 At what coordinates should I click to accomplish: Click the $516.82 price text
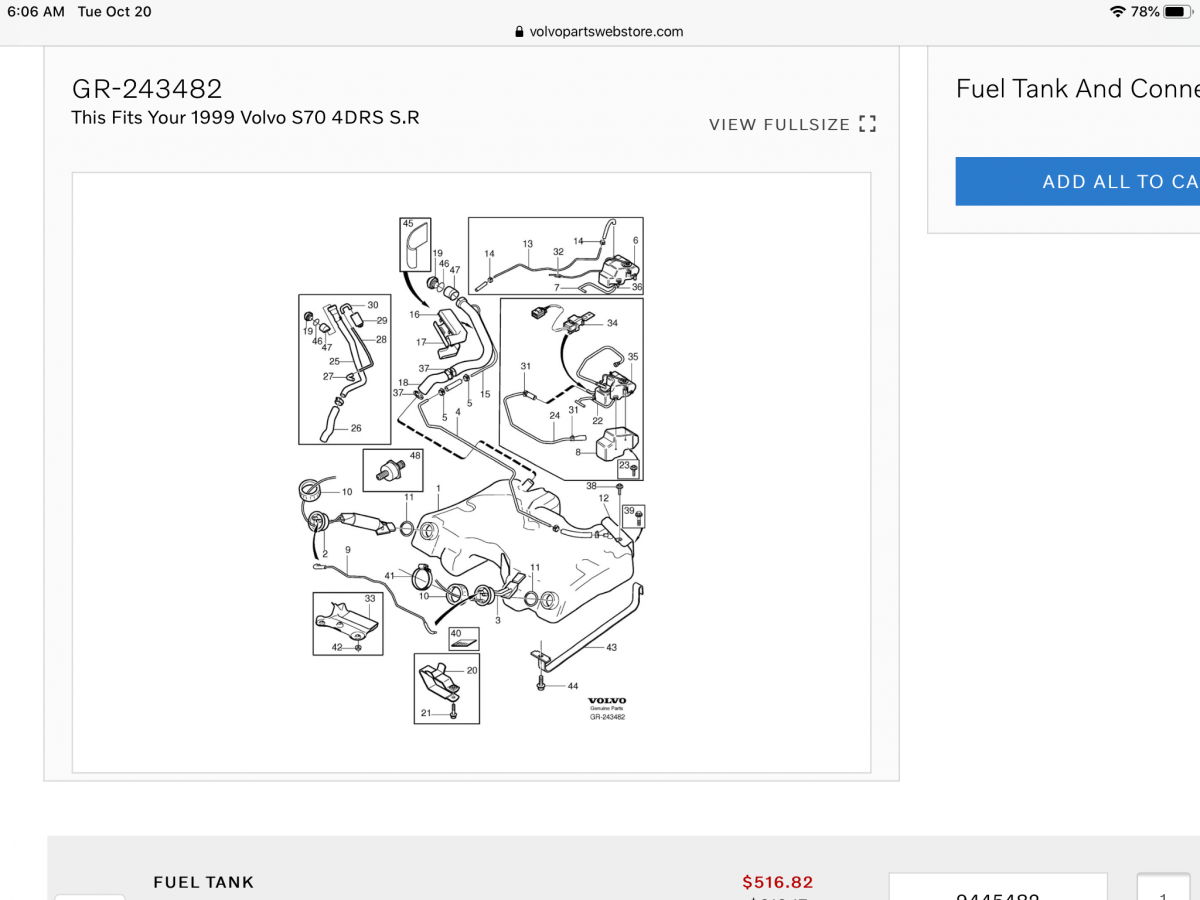point(777,882)
